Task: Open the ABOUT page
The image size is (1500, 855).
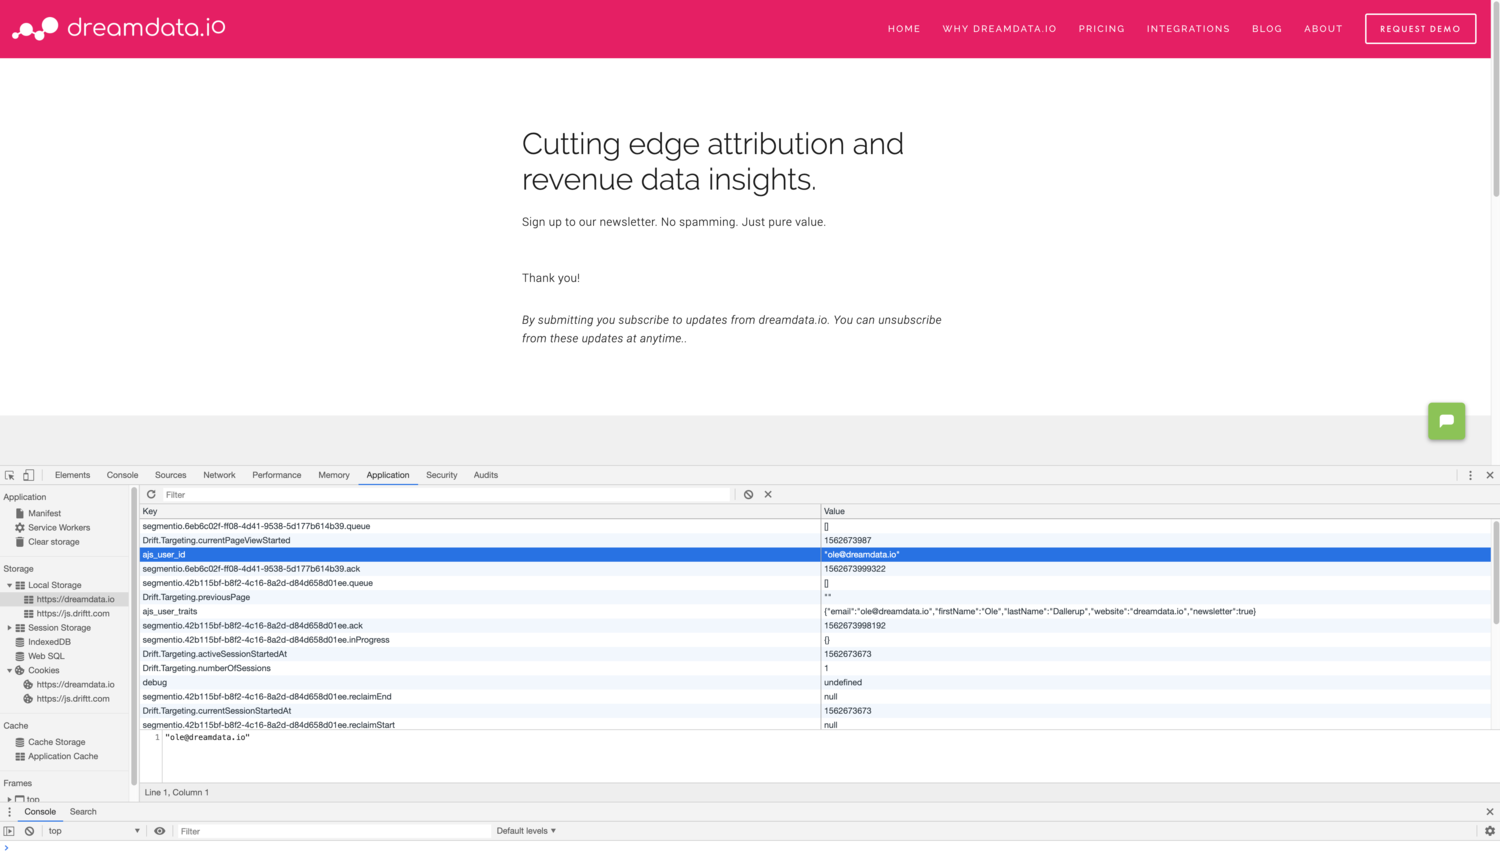Action: tap(1323, 29)
